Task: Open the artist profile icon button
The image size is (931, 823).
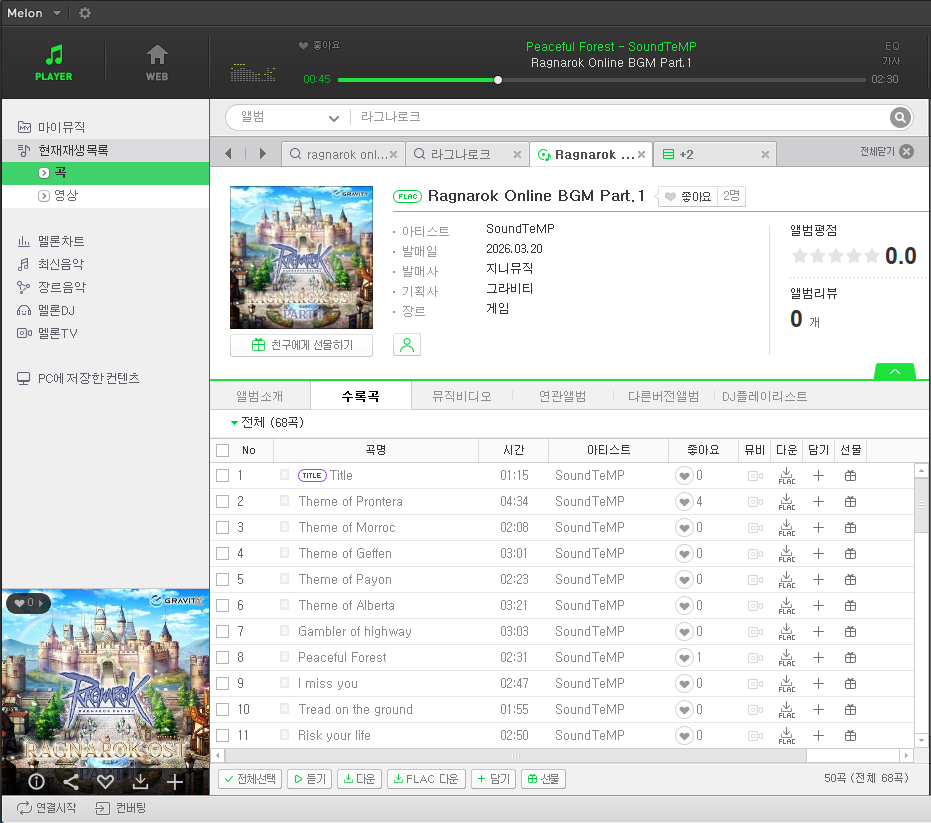Action: (x=407, y=345)
